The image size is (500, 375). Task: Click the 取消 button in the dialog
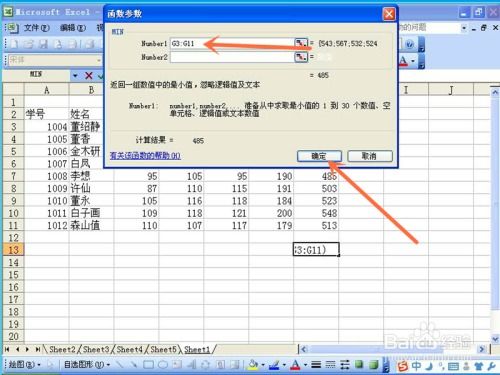click(x=370, y=156)
